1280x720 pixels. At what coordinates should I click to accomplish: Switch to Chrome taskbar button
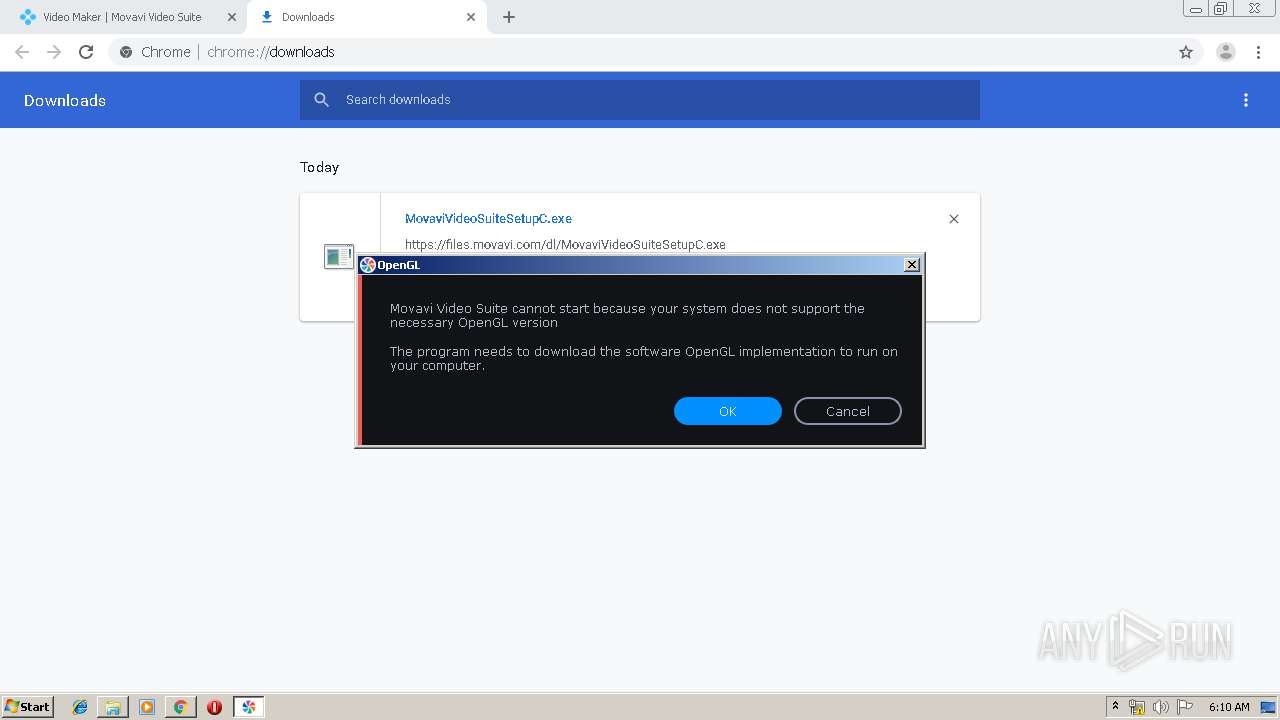pos(181,707)
